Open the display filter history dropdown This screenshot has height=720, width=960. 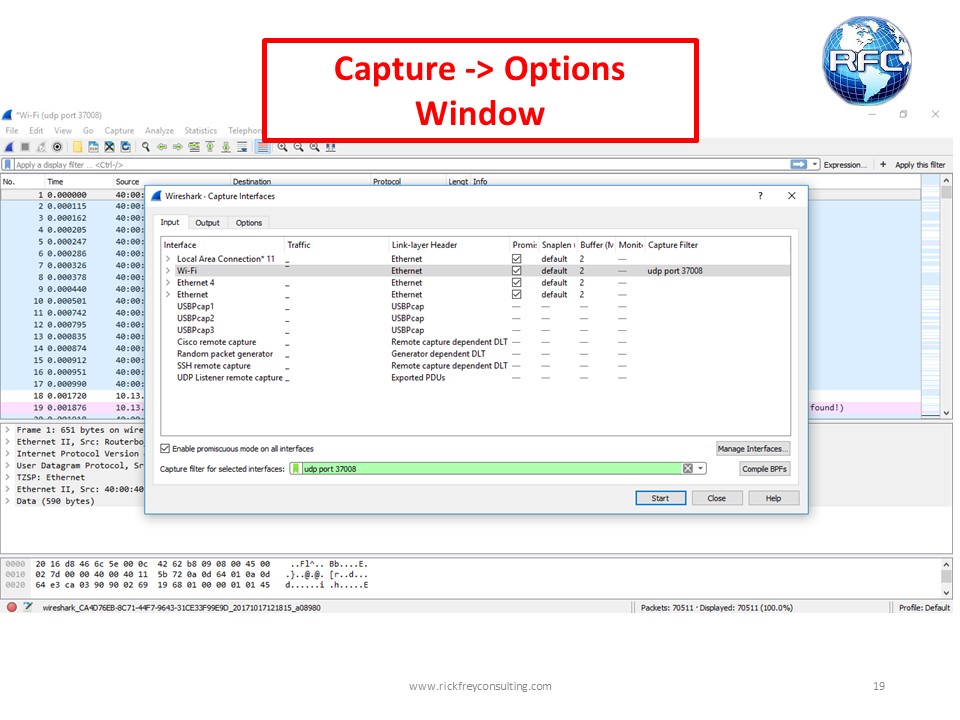pyautogui.click(x=815, y=165)
